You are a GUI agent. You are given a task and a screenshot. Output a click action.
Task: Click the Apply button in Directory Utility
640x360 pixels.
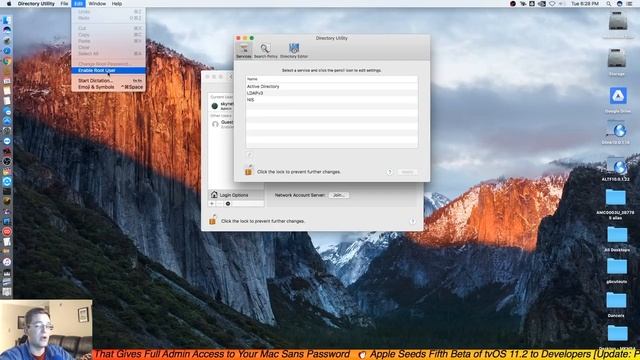[407, 172]
